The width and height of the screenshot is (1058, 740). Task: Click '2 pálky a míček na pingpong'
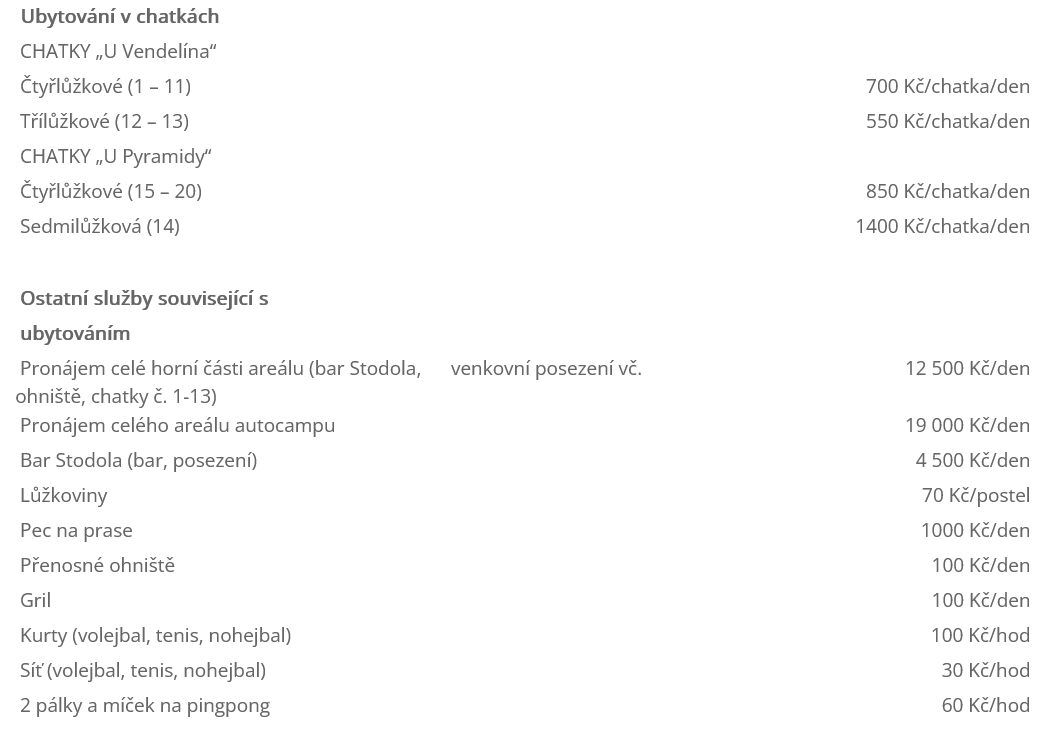point(145,706)
